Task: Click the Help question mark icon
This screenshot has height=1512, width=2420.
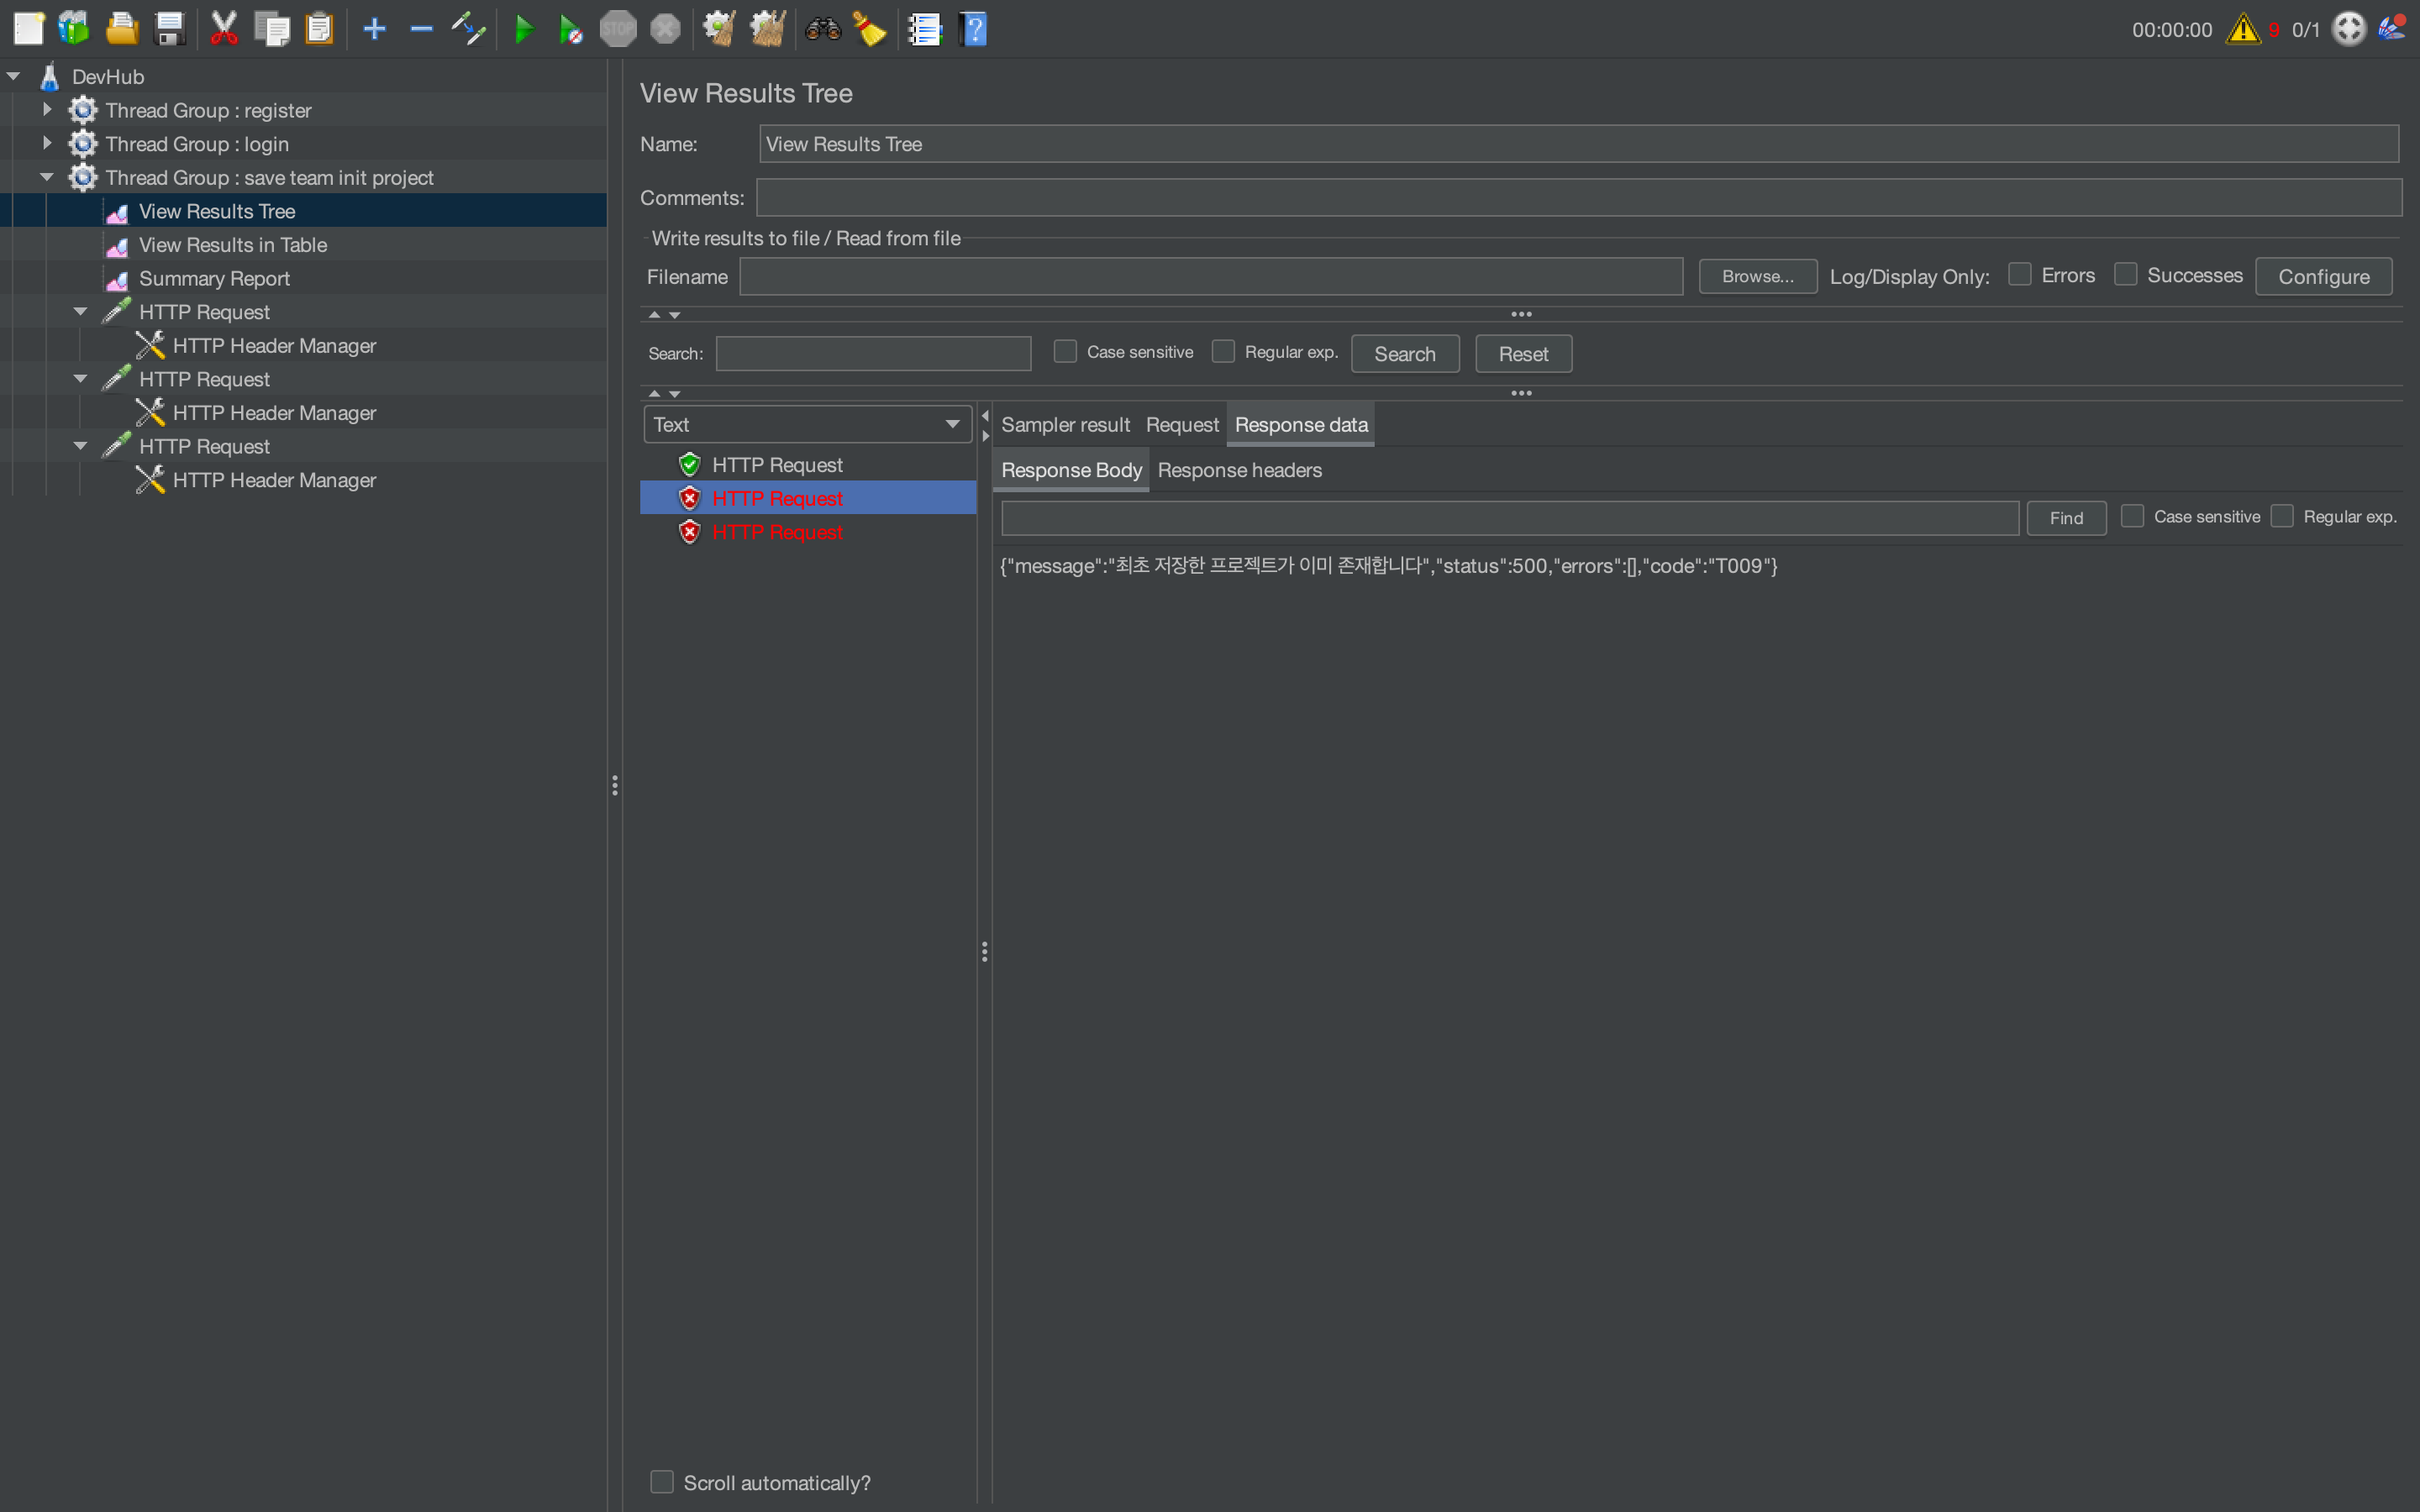Action: pos(973,29)
